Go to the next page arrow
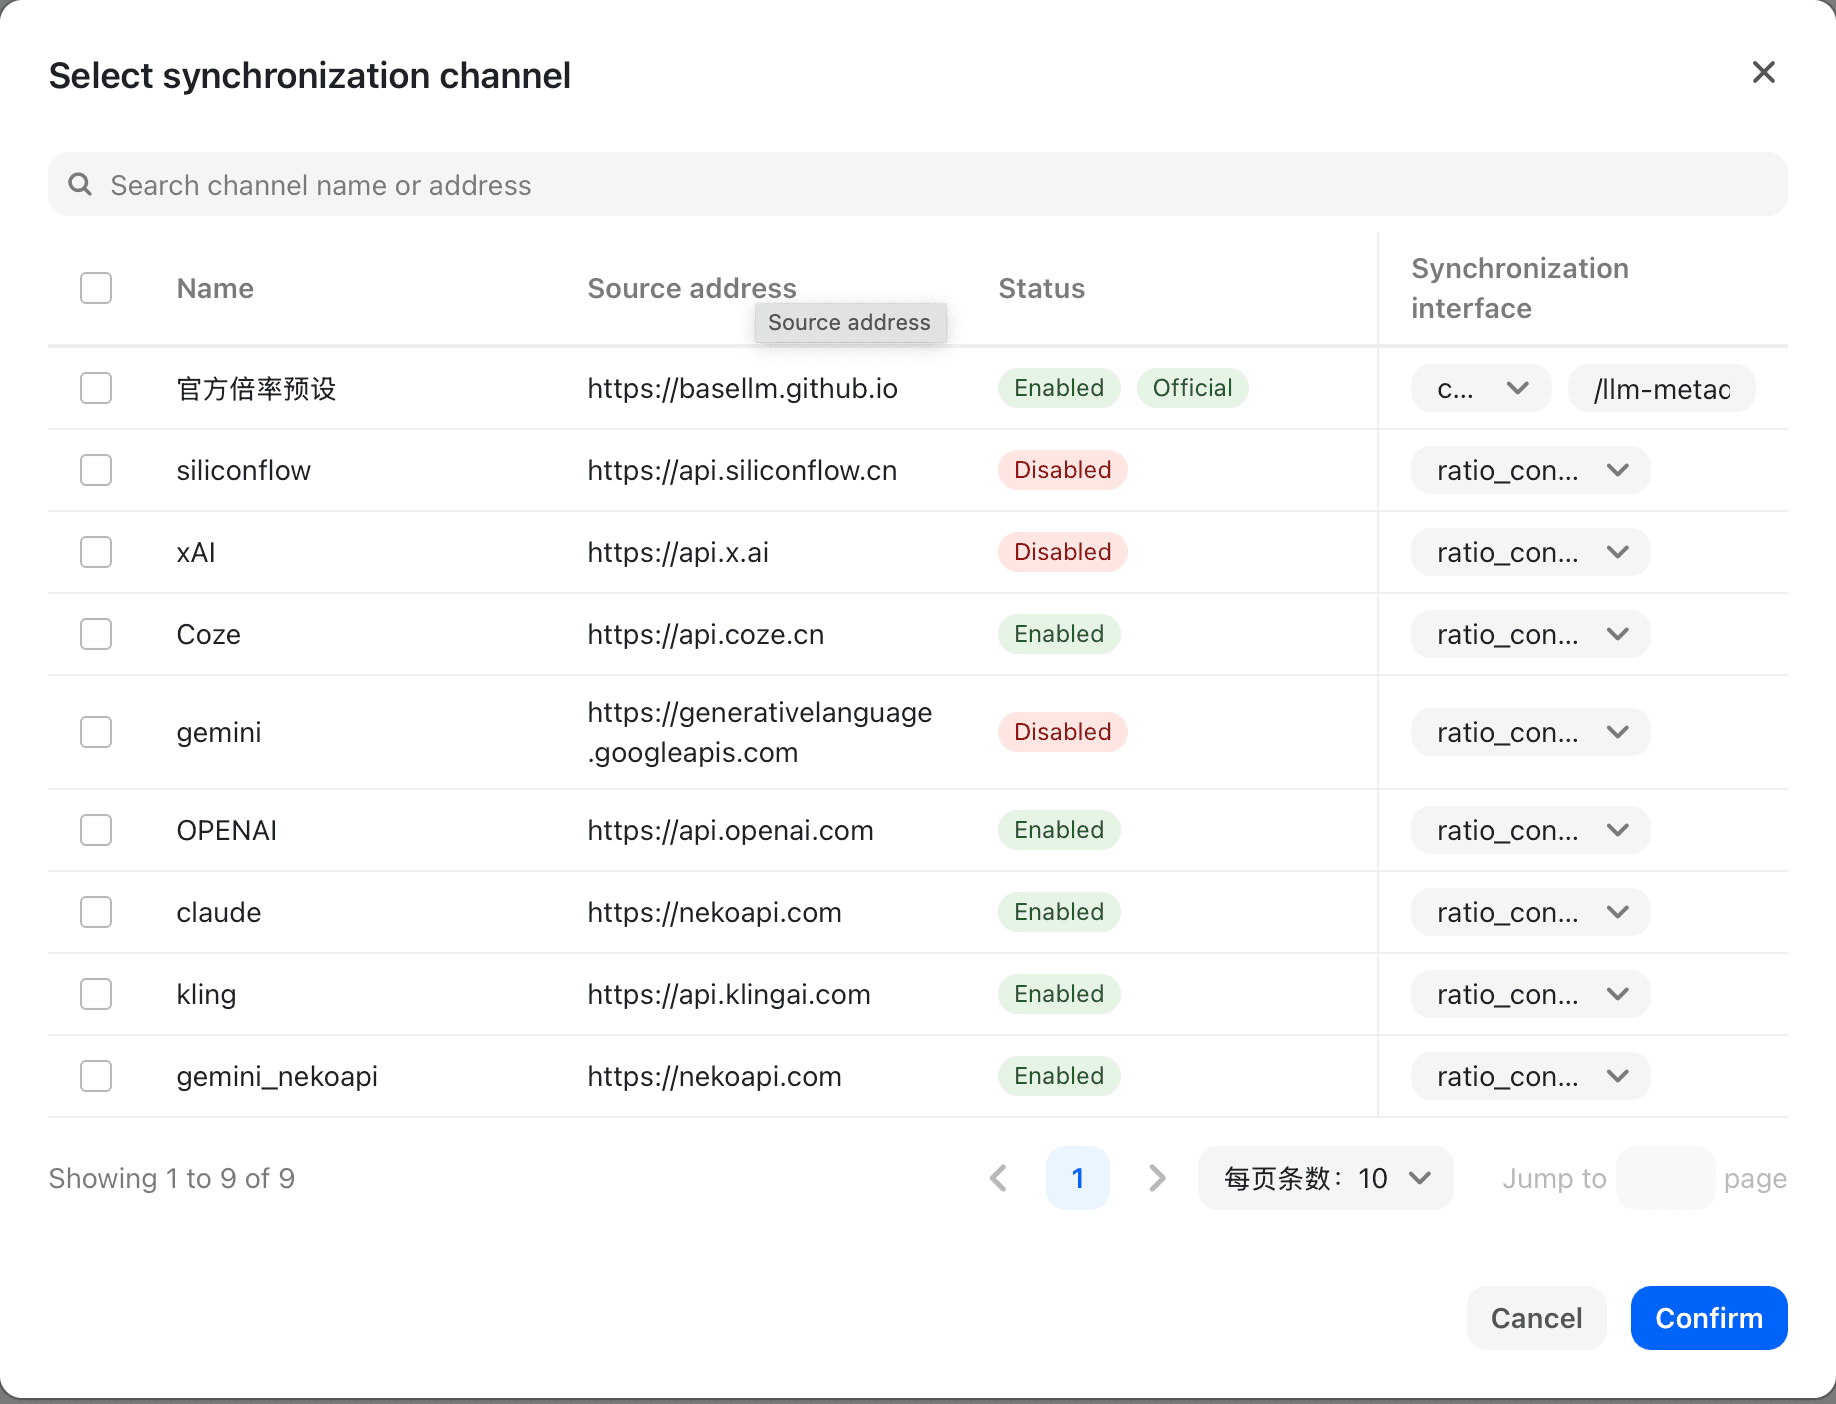This screenshot has width=1836, height=1404. [1157, 1178]
